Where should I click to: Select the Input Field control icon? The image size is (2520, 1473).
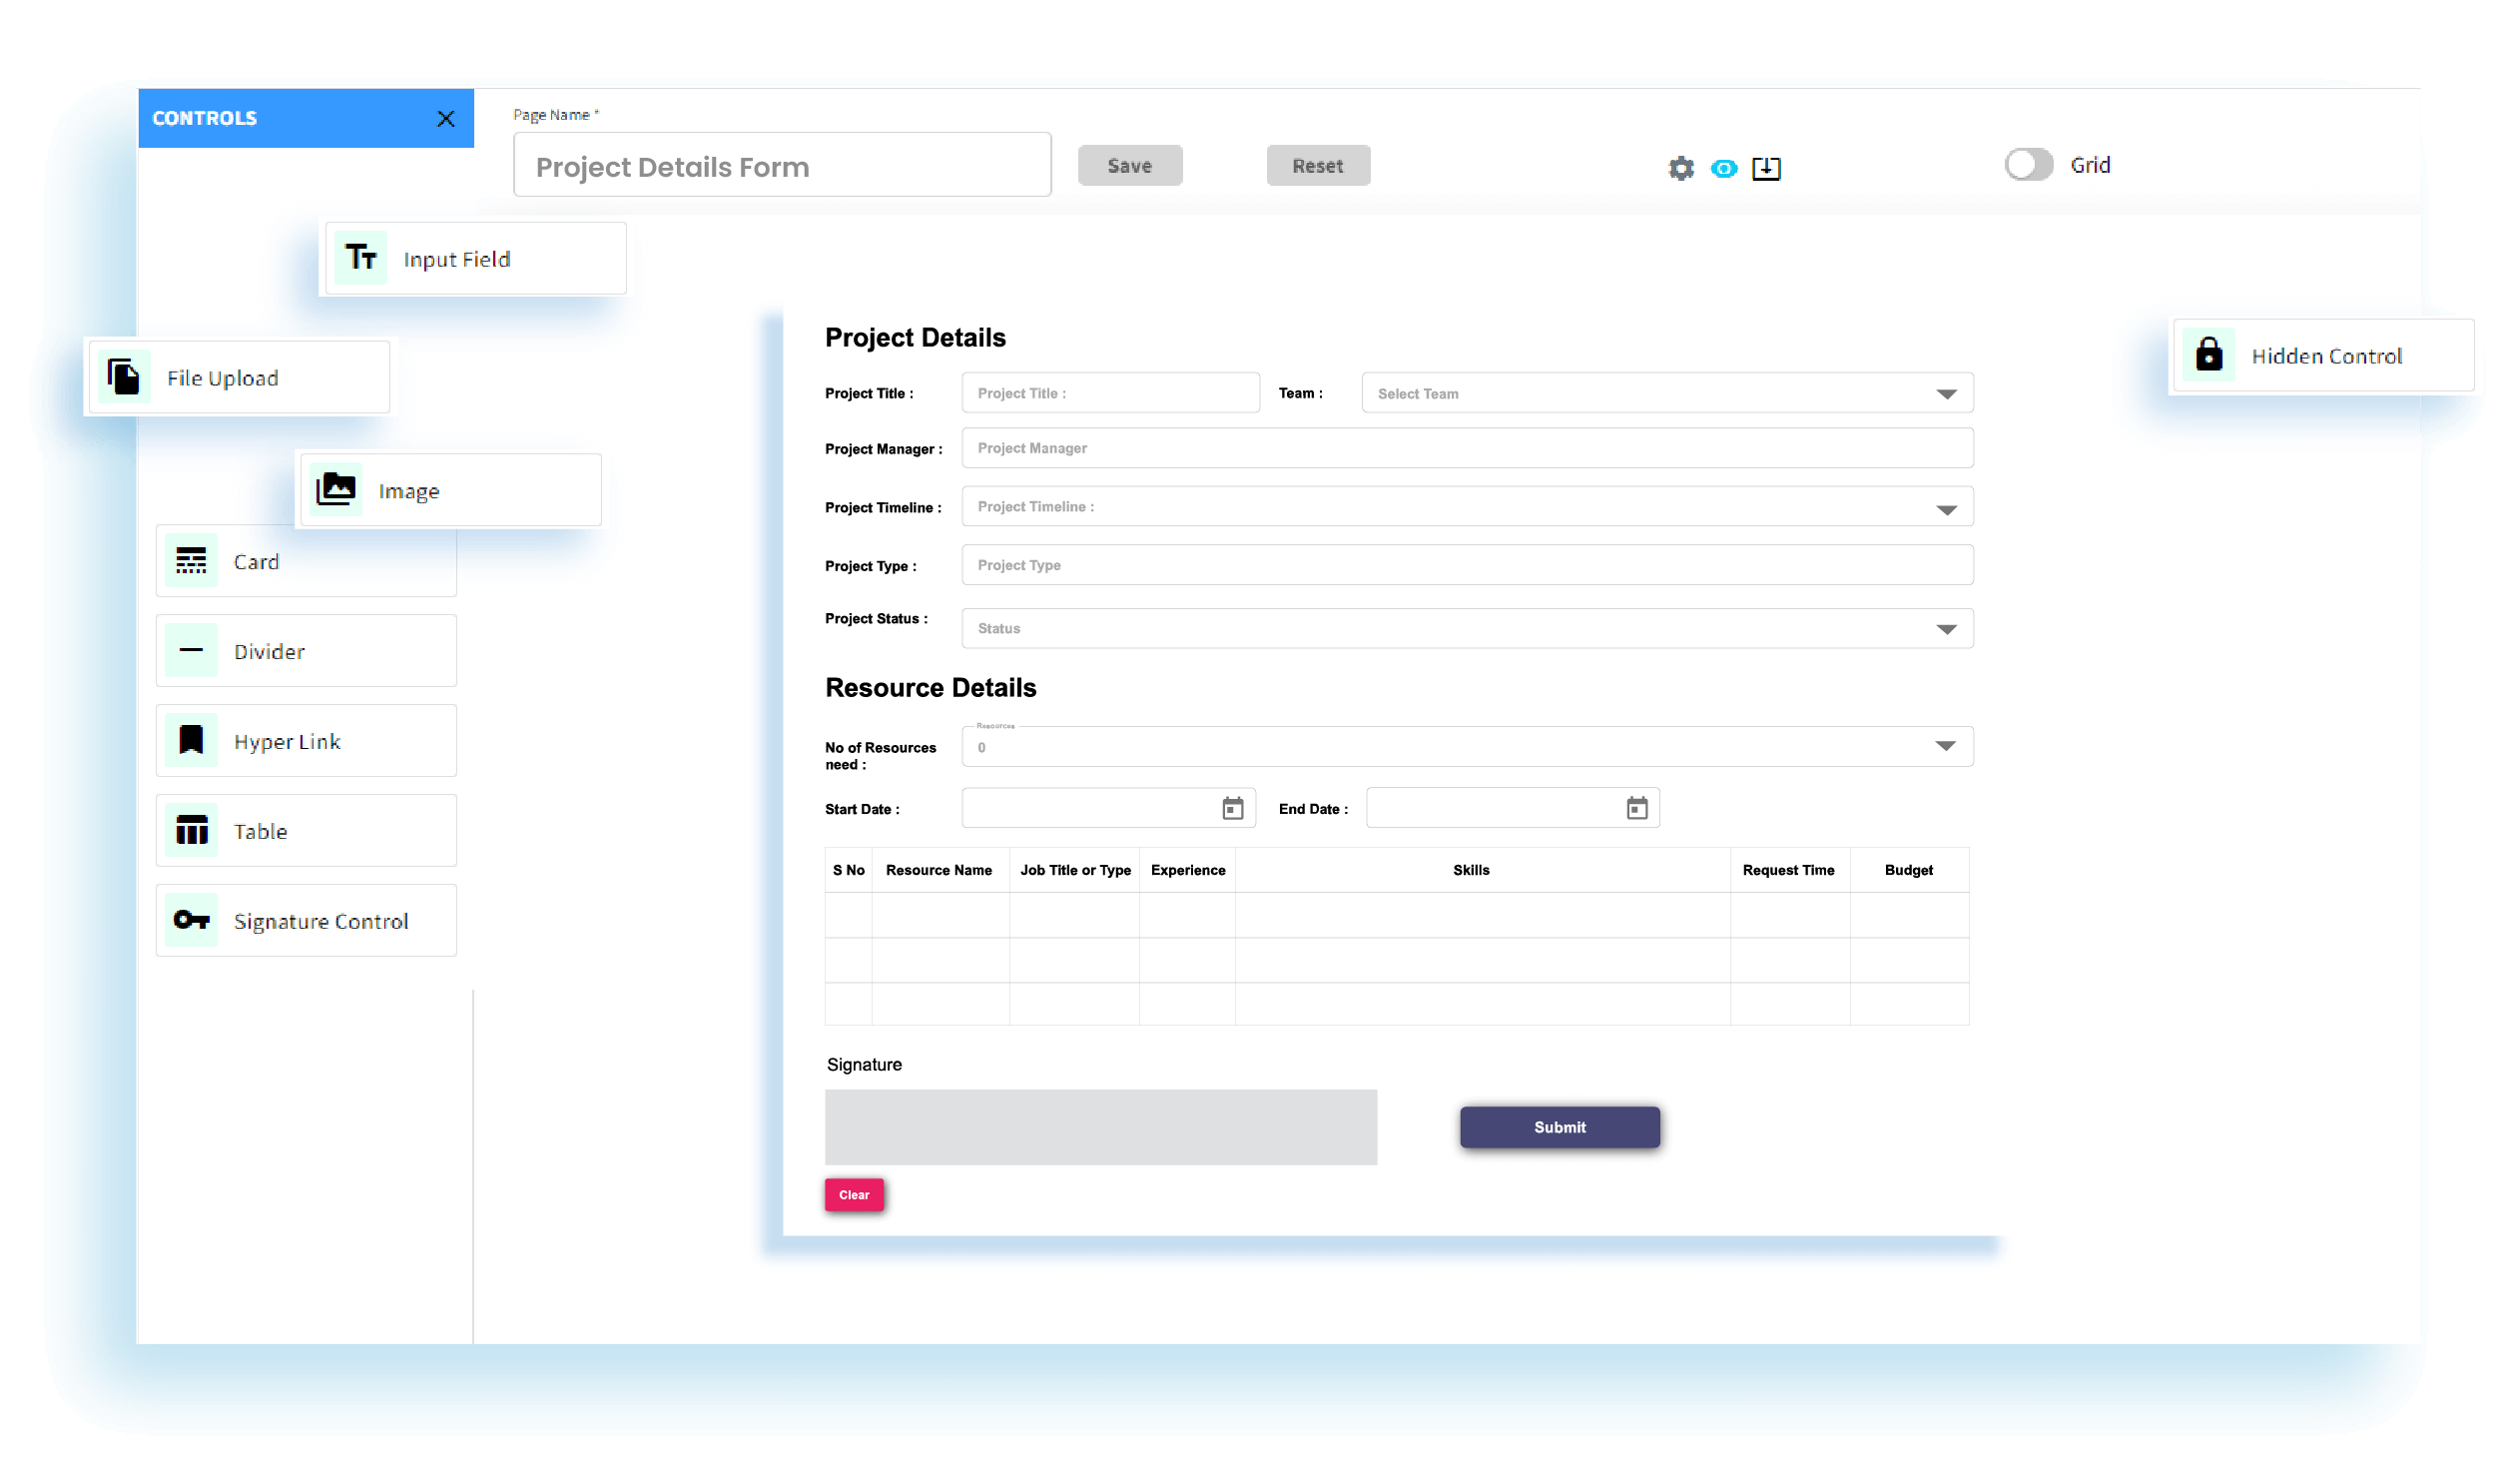[x=361, y=258]
